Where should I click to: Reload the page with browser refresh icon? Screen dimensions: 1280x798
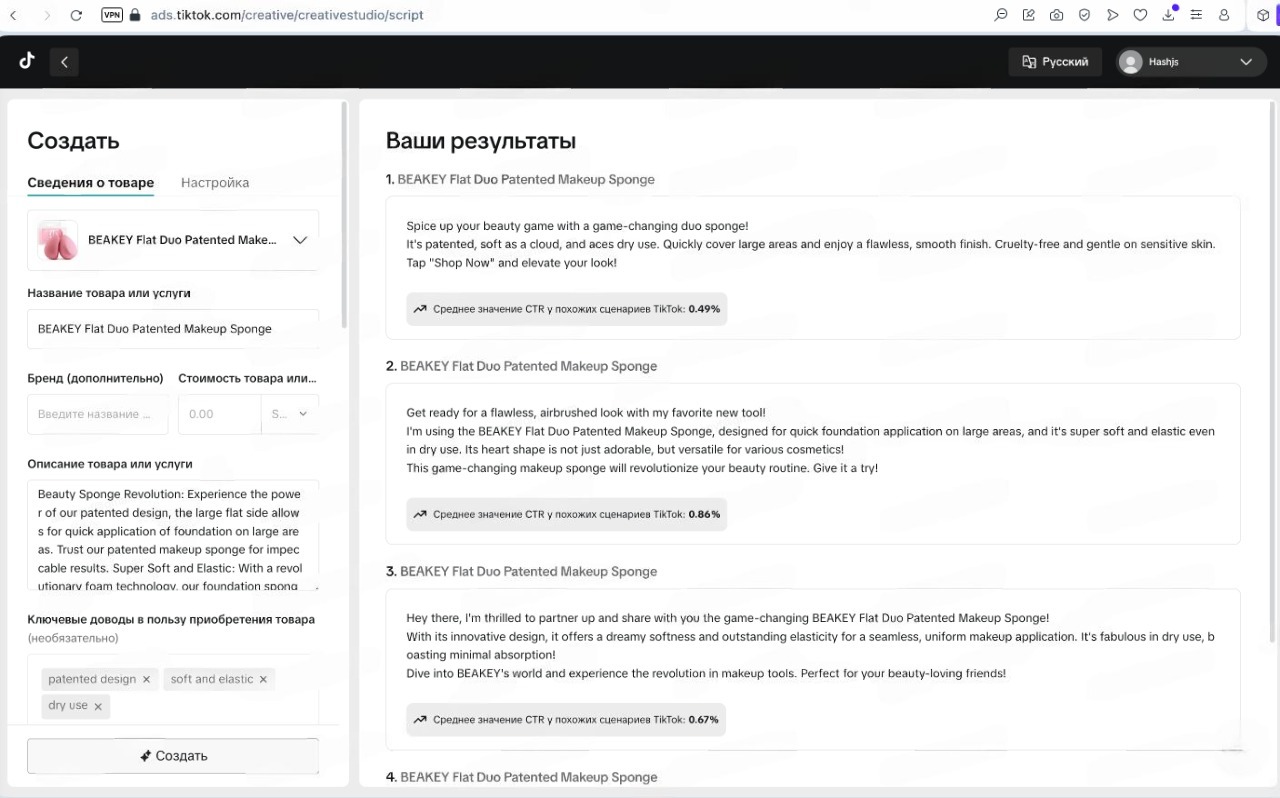pos(77,15)
